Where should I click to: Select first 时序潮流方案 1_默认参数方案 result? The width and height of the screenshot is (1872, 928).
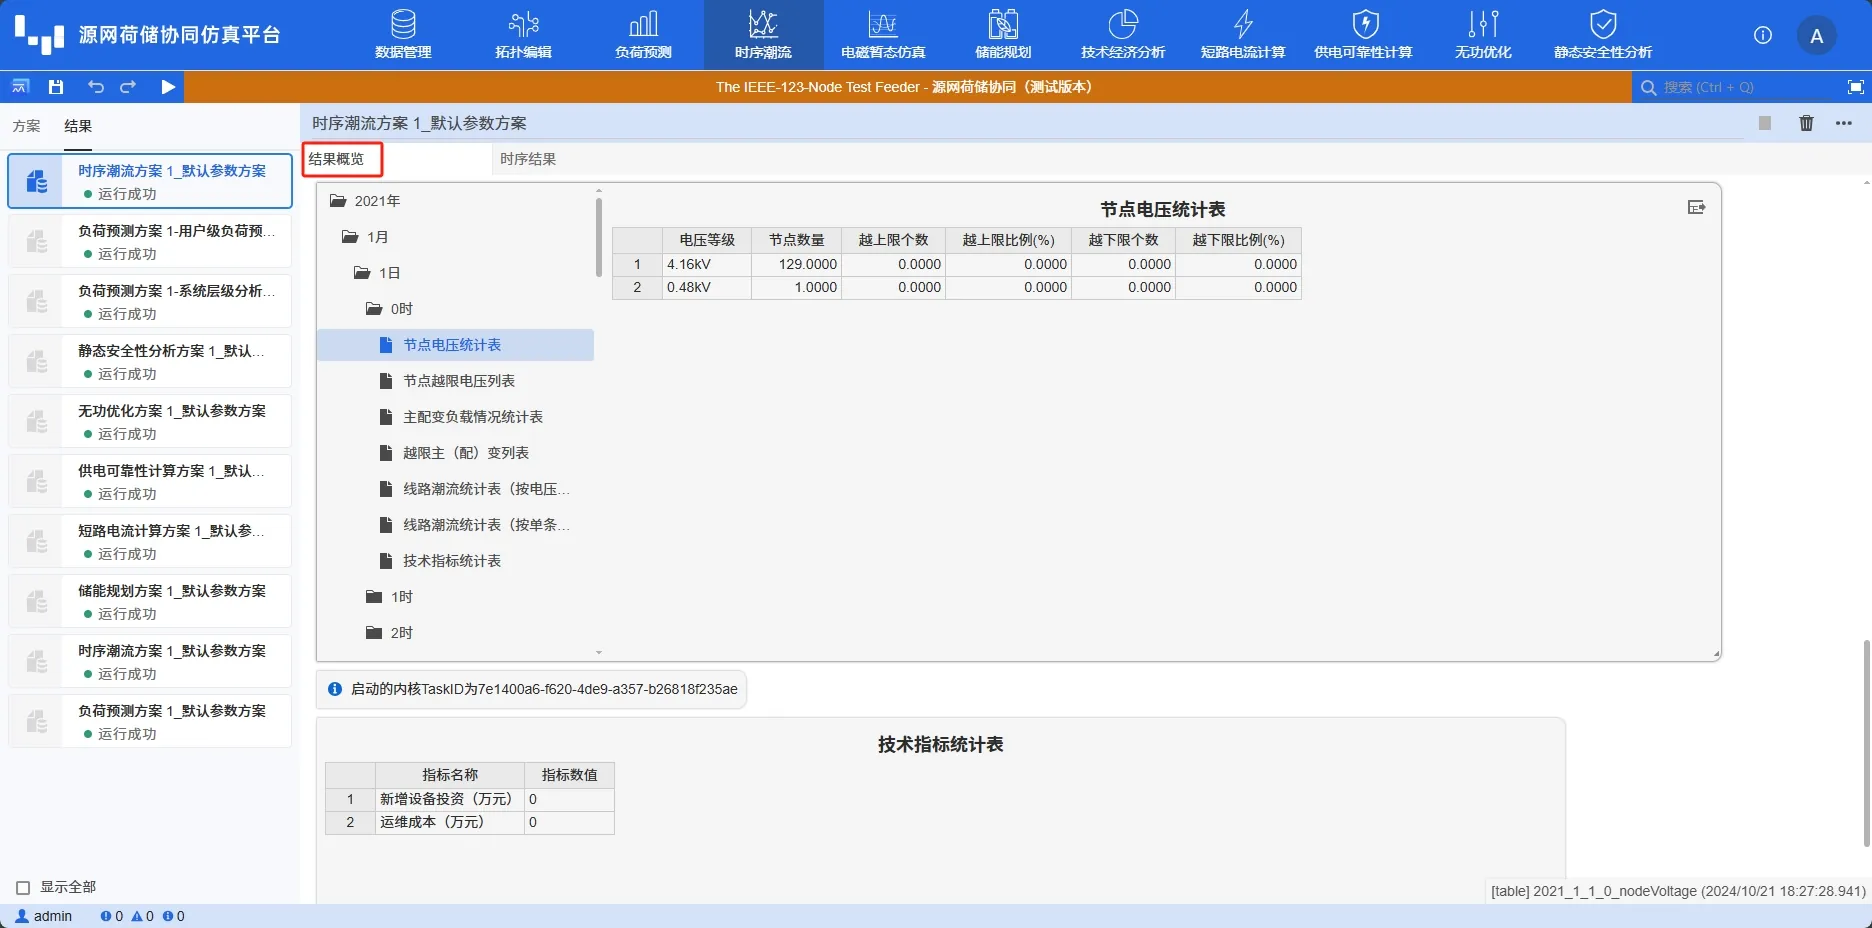[150, 181]
